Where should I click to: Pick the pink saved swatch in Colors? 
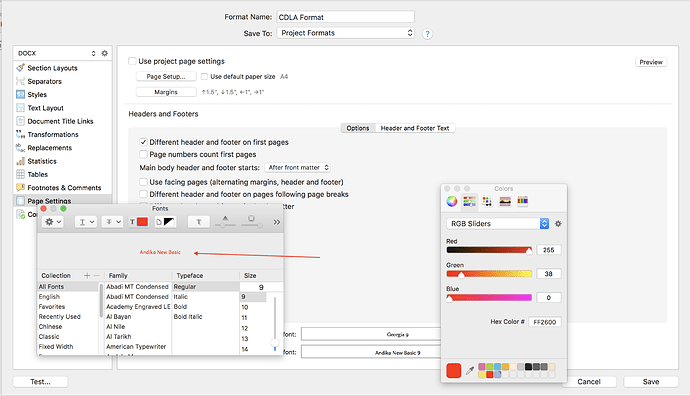[x=482, y=367]
